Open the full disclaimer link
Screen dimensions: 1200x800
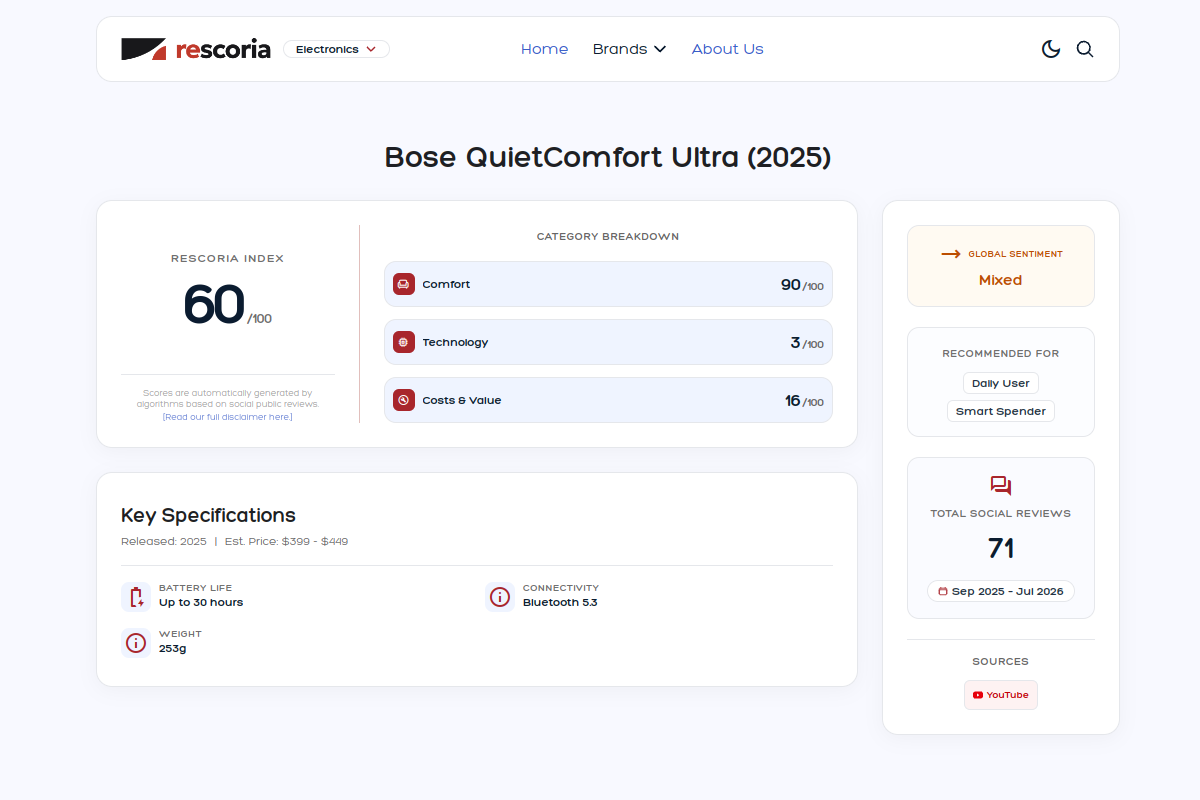228,417
